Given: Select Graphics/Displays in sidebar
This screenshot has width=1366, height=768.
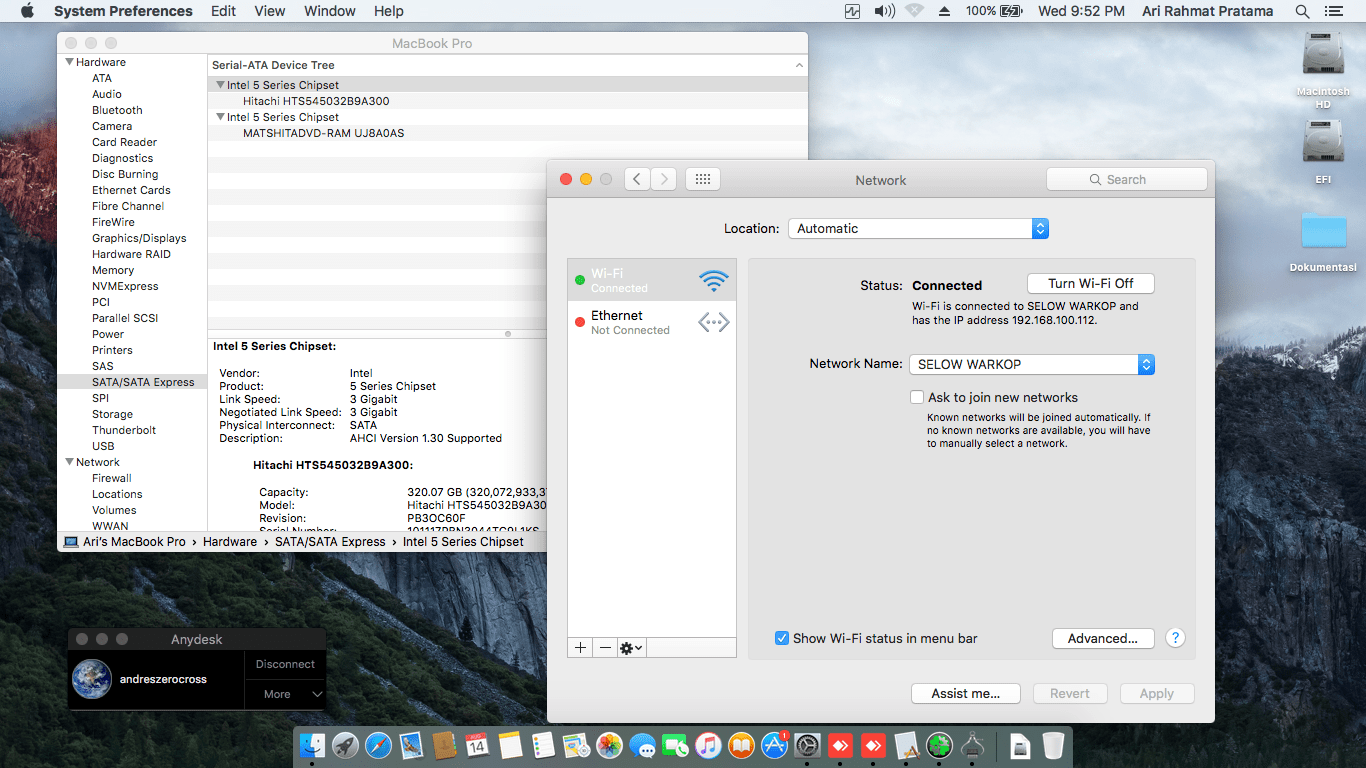Looking at the screenshot, I should (139, 238).
